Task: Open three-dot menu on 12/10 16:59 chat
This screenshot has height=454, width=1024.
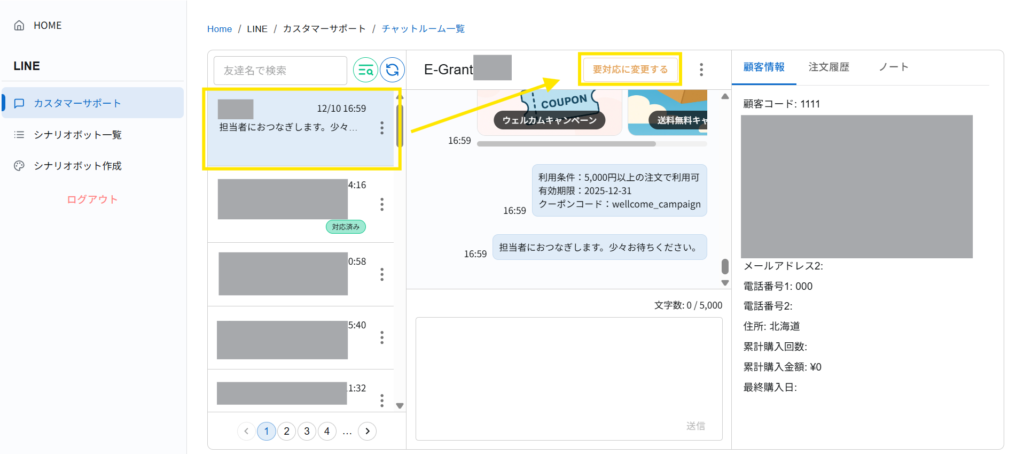Action: pos(382,128)
